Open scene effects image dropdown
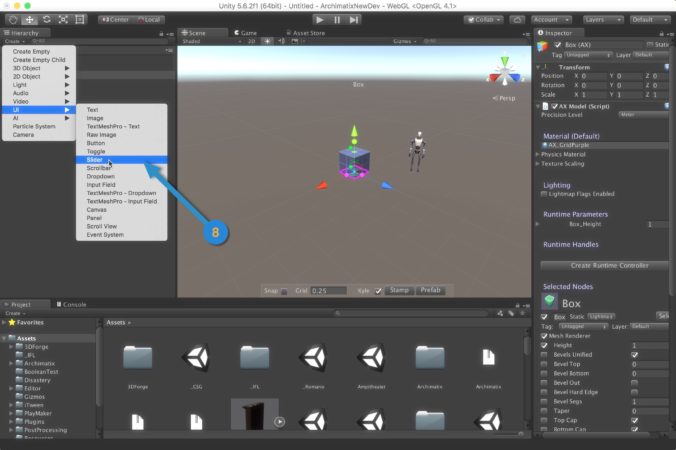 click(x=296, y=41)
